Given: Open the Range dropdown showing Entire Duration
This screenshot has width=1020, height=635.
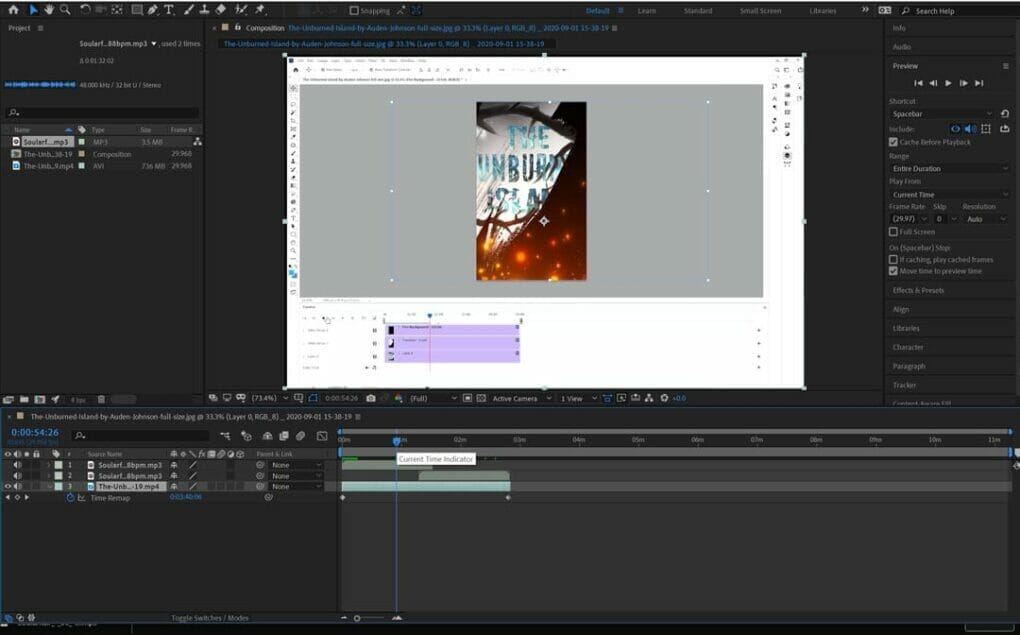Looking at the screenshot, I should [x=948, y=169].
